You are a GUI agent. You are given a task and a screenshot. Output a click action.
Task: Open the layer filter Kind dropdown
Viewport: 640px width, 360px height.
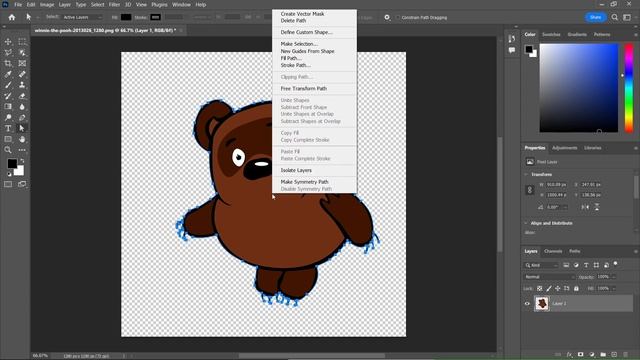[x=542, y=265]
